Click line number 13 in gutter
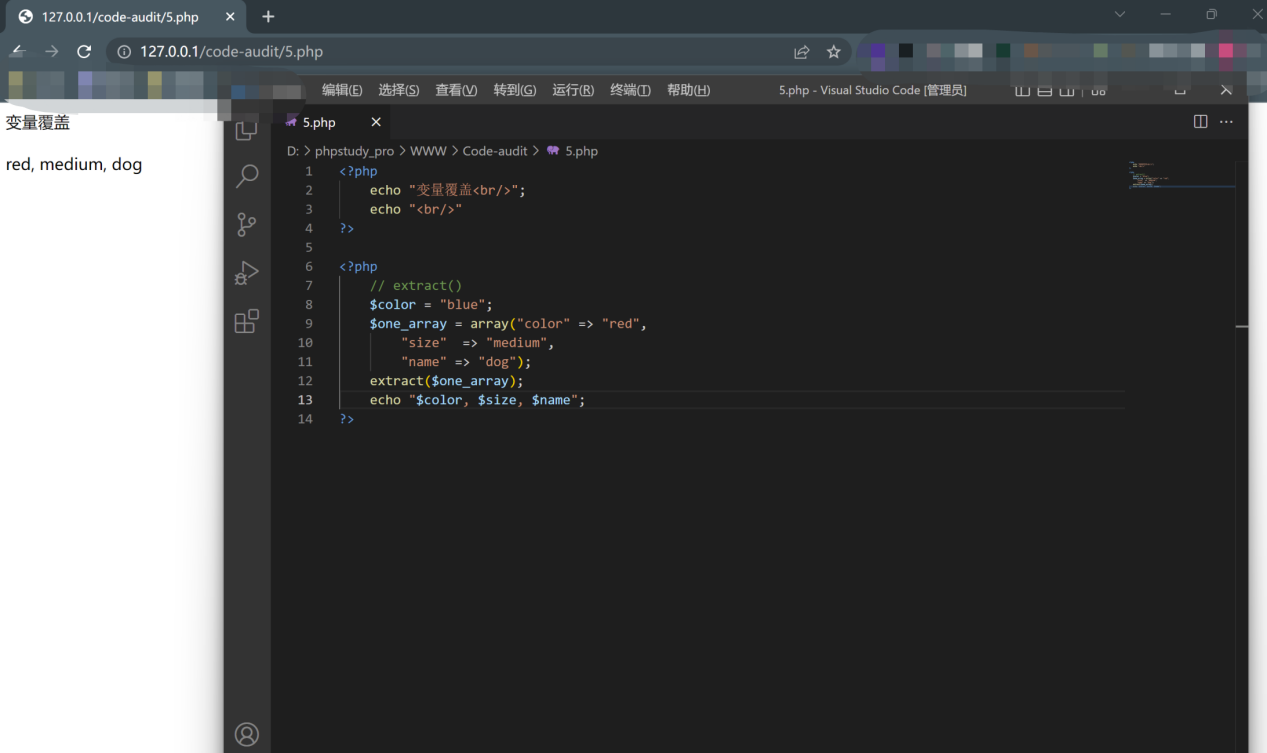Screen dimensions: 1267x753 (304, 400)
